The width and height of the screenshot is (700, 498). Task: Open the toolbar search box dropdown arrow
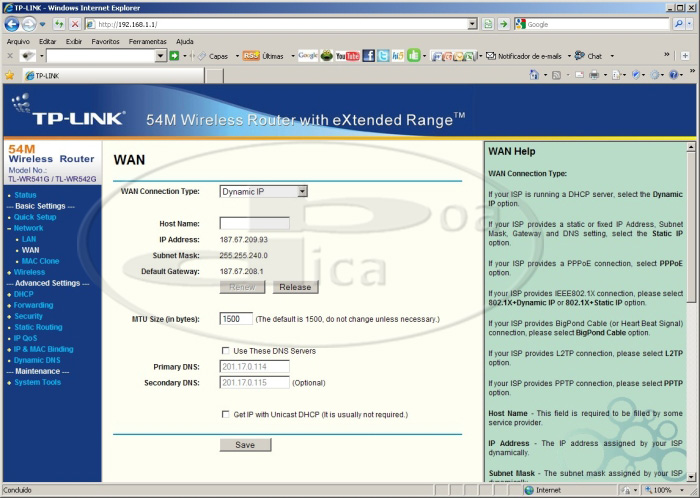pyautogui.click(x=161, y=56)
